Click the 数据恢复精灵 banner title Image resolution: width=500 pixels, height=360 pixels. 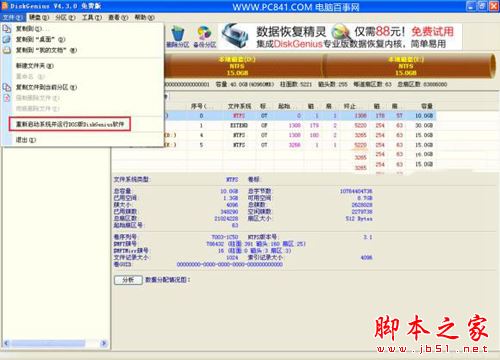pyautogui.click(x=291, y=32)
